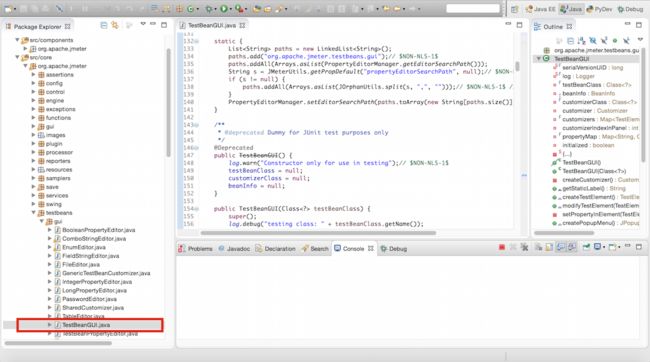650x362 pixels.
Task: Toggle Link with Editor in Package Explorer
Action: click(x=115, y=26)
